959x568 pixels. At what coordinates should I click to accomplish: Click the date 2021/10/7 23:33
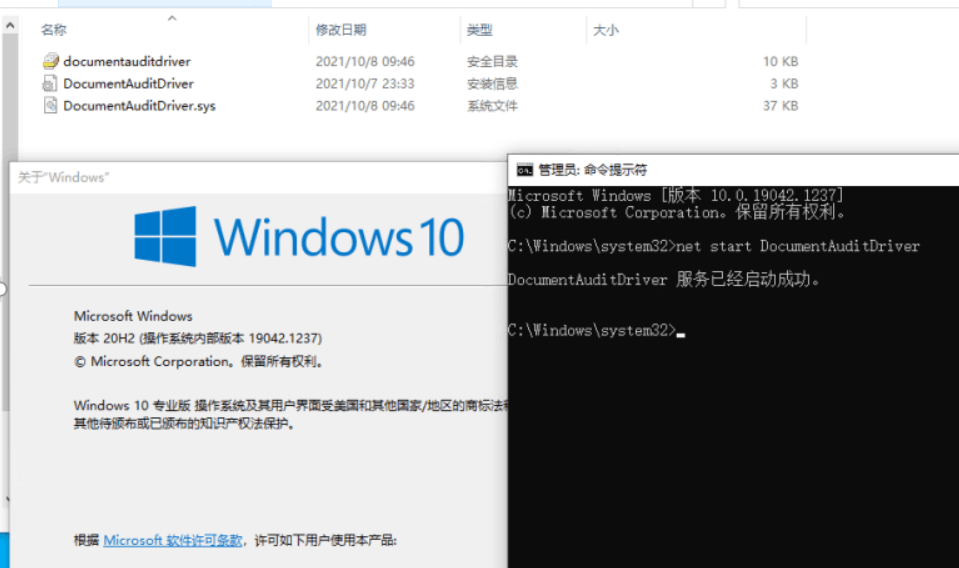click(365, 83)
